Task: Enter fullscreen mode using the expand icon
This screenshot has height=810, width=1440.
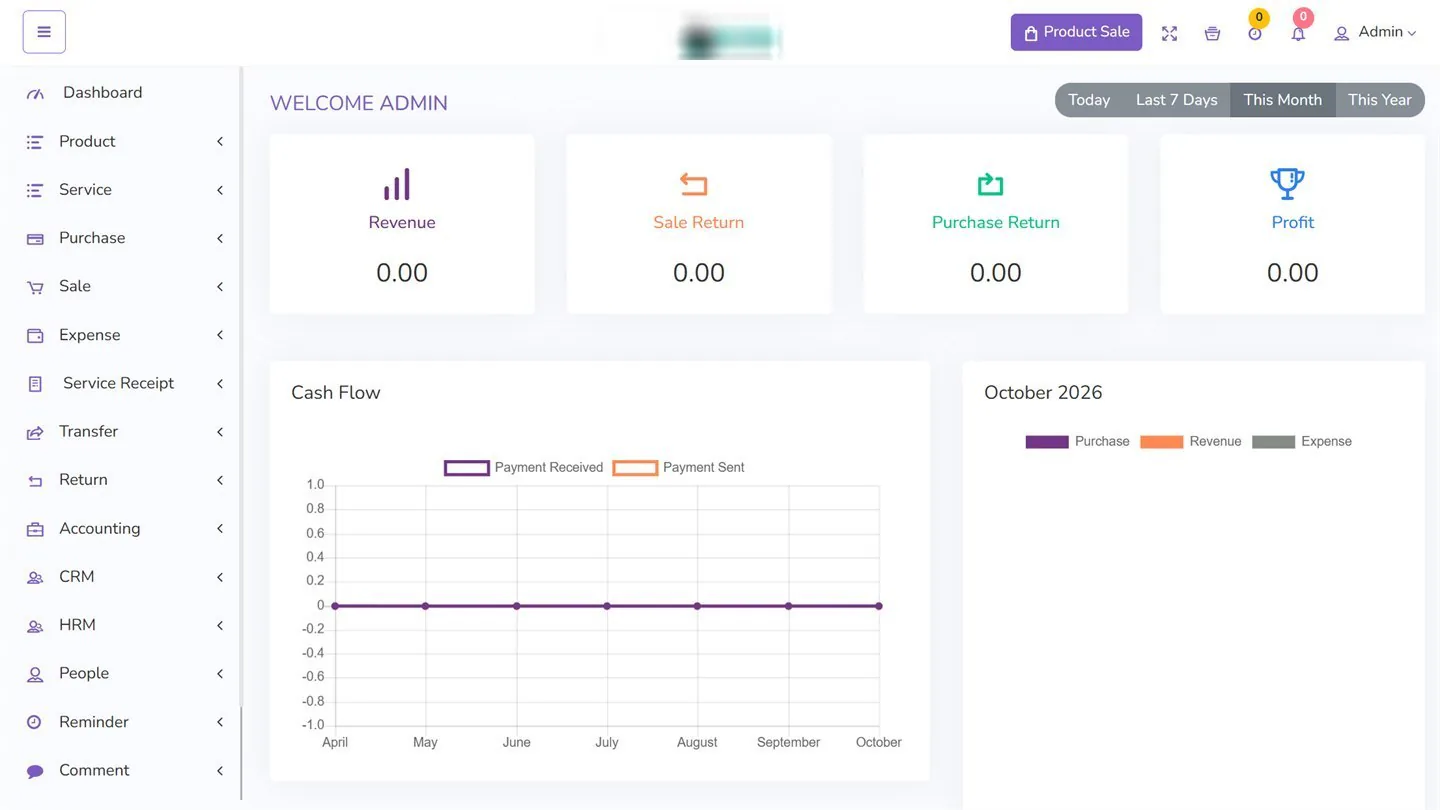Action: (x=1169, y=34)
